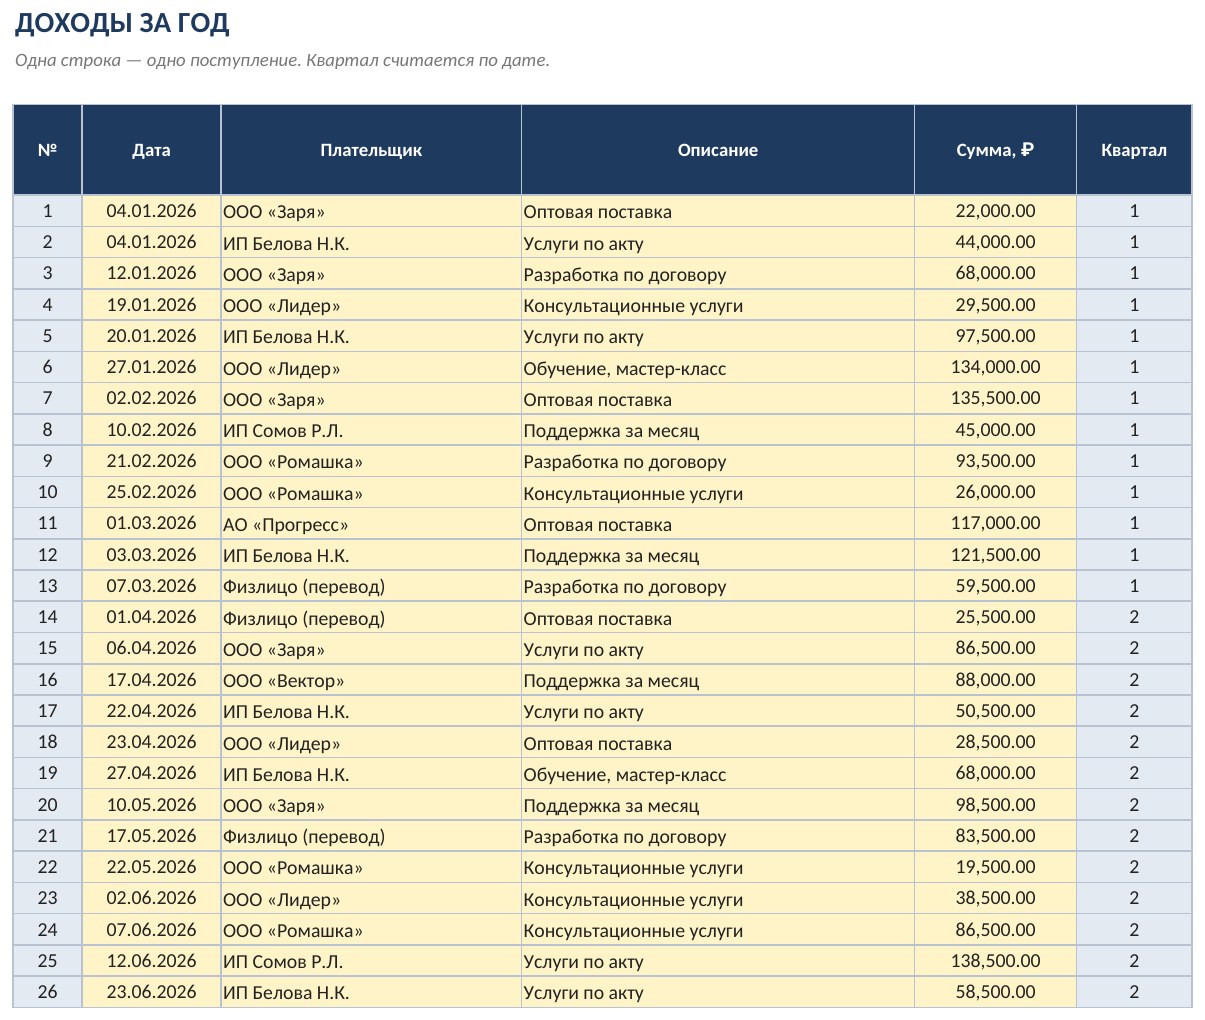
Task: Click the «№» column header
Action: pyautogui.click(x=47, y=150)
